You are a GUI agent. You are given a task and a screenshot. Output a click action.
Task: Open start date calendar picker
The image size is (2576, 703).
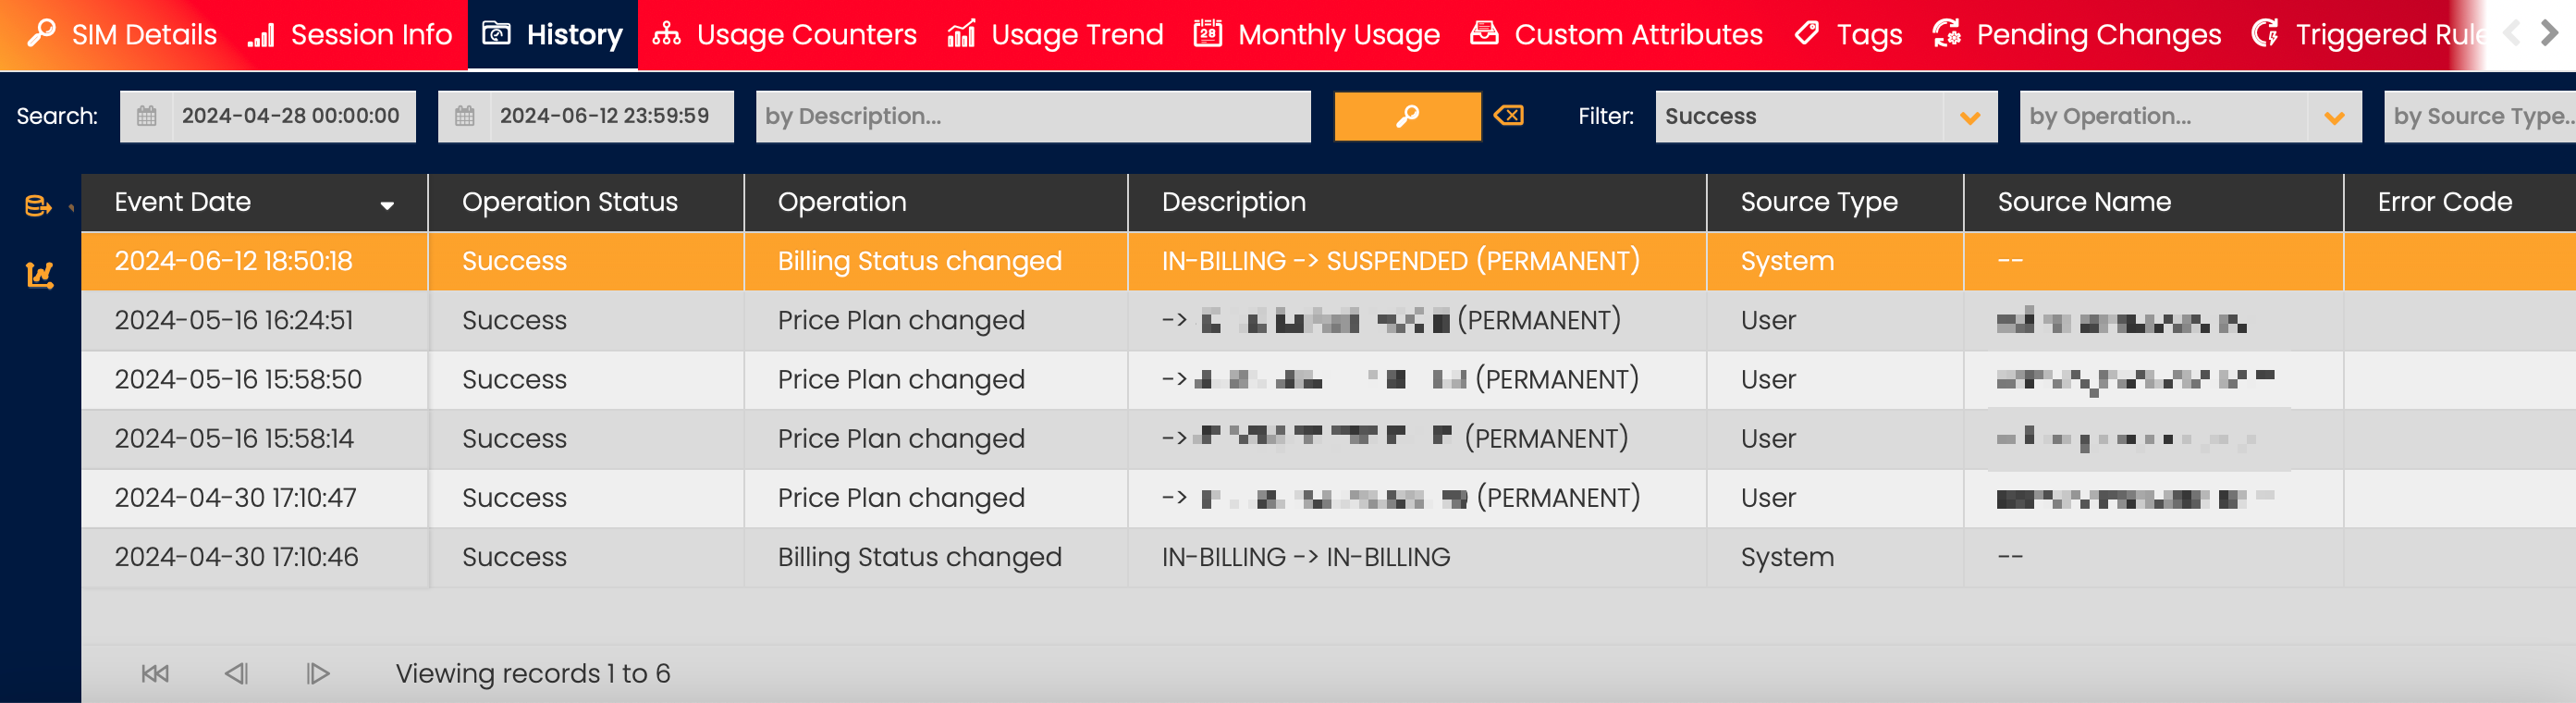(147, 116)
